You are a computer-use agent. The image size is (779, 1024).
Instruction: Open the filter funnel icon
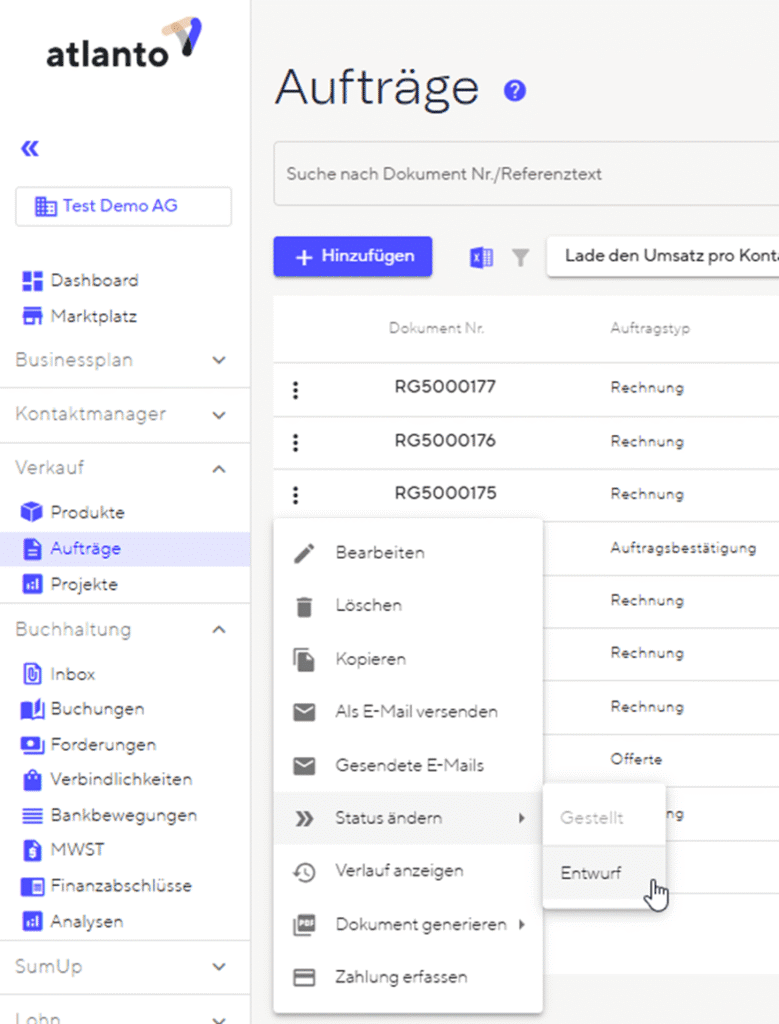pos(520,258)
